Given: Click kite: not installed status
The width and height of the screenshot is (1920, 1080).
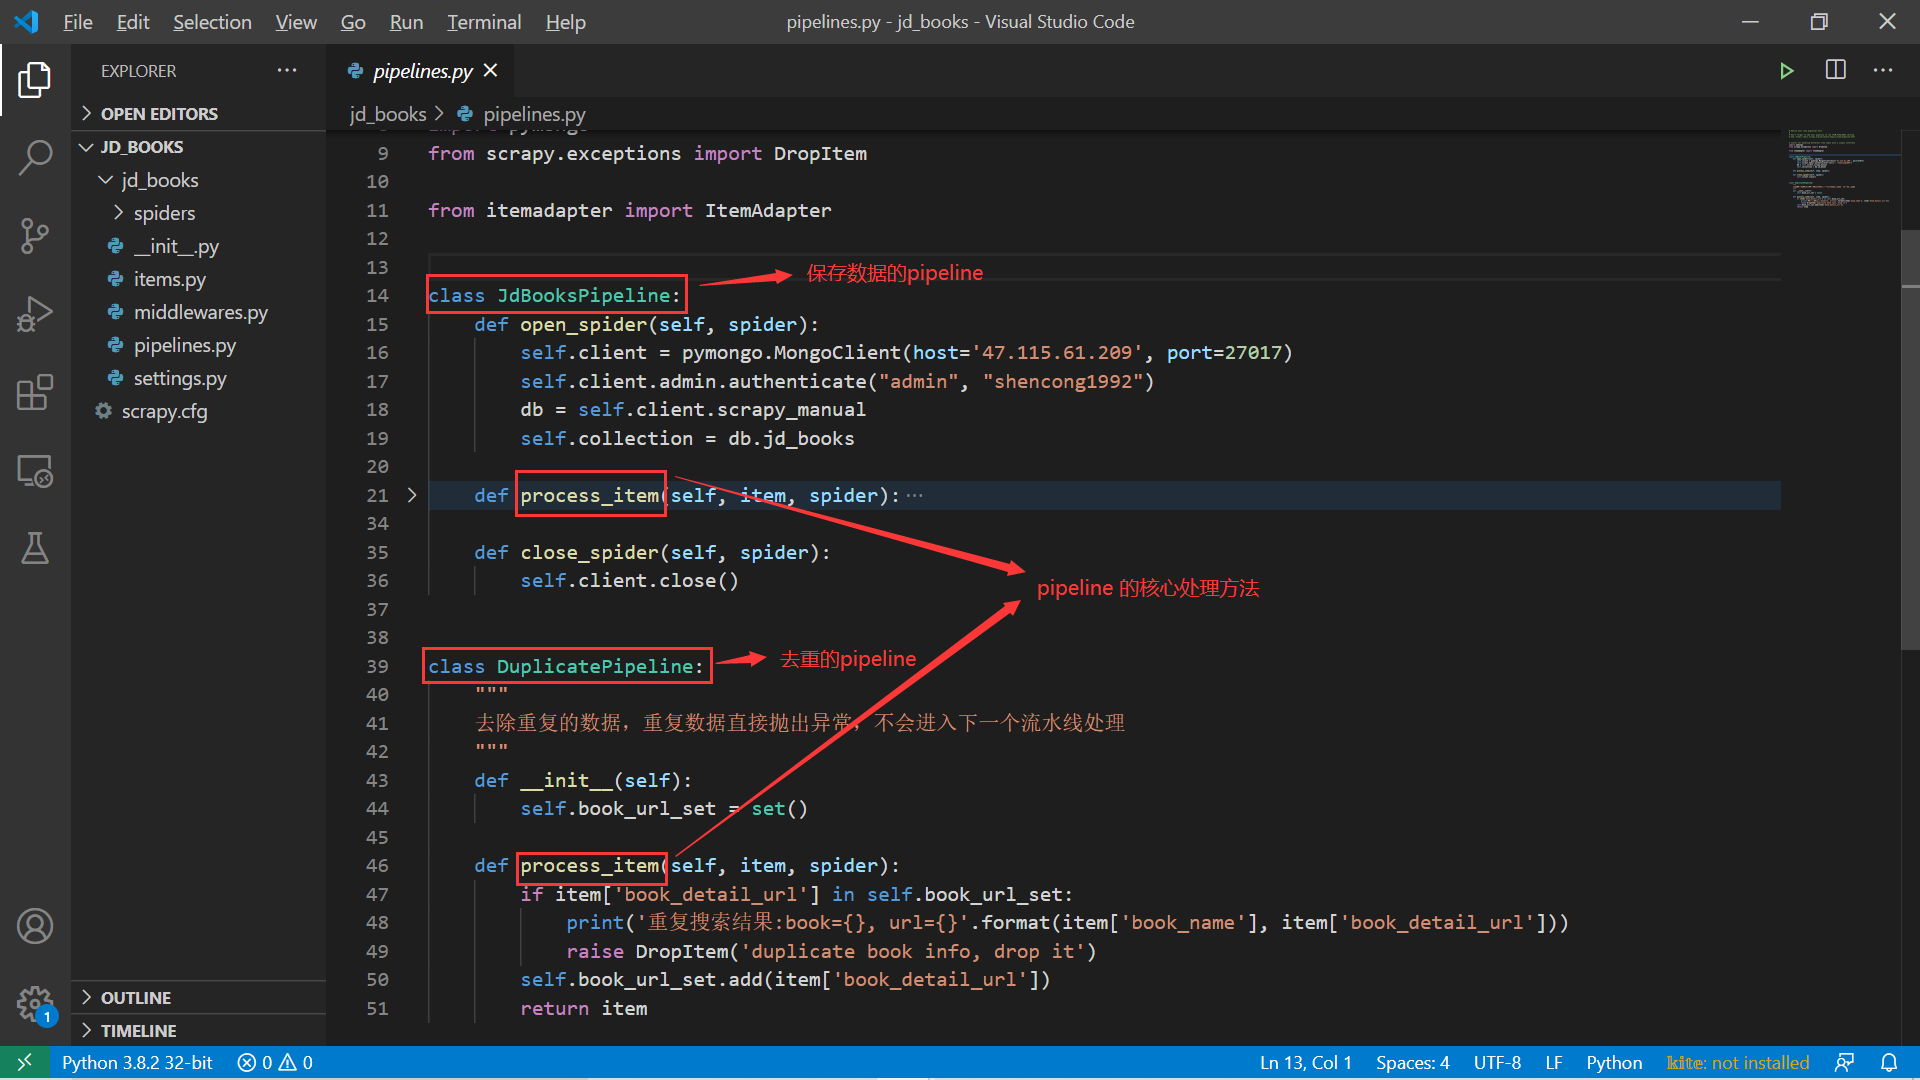Looking at the screenshot, I should [1738, 1062].
